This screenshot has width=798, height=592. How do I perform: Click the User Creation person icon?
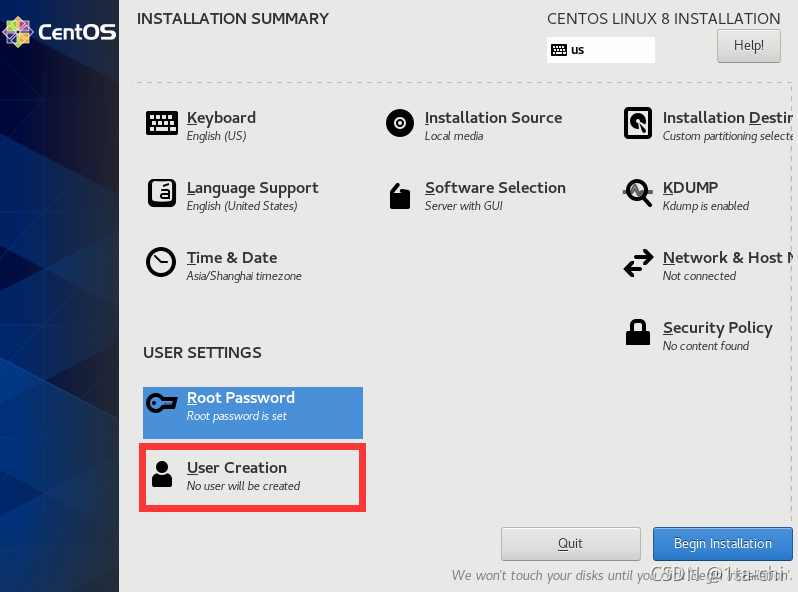pyautogui.click(x=162, y=474)
